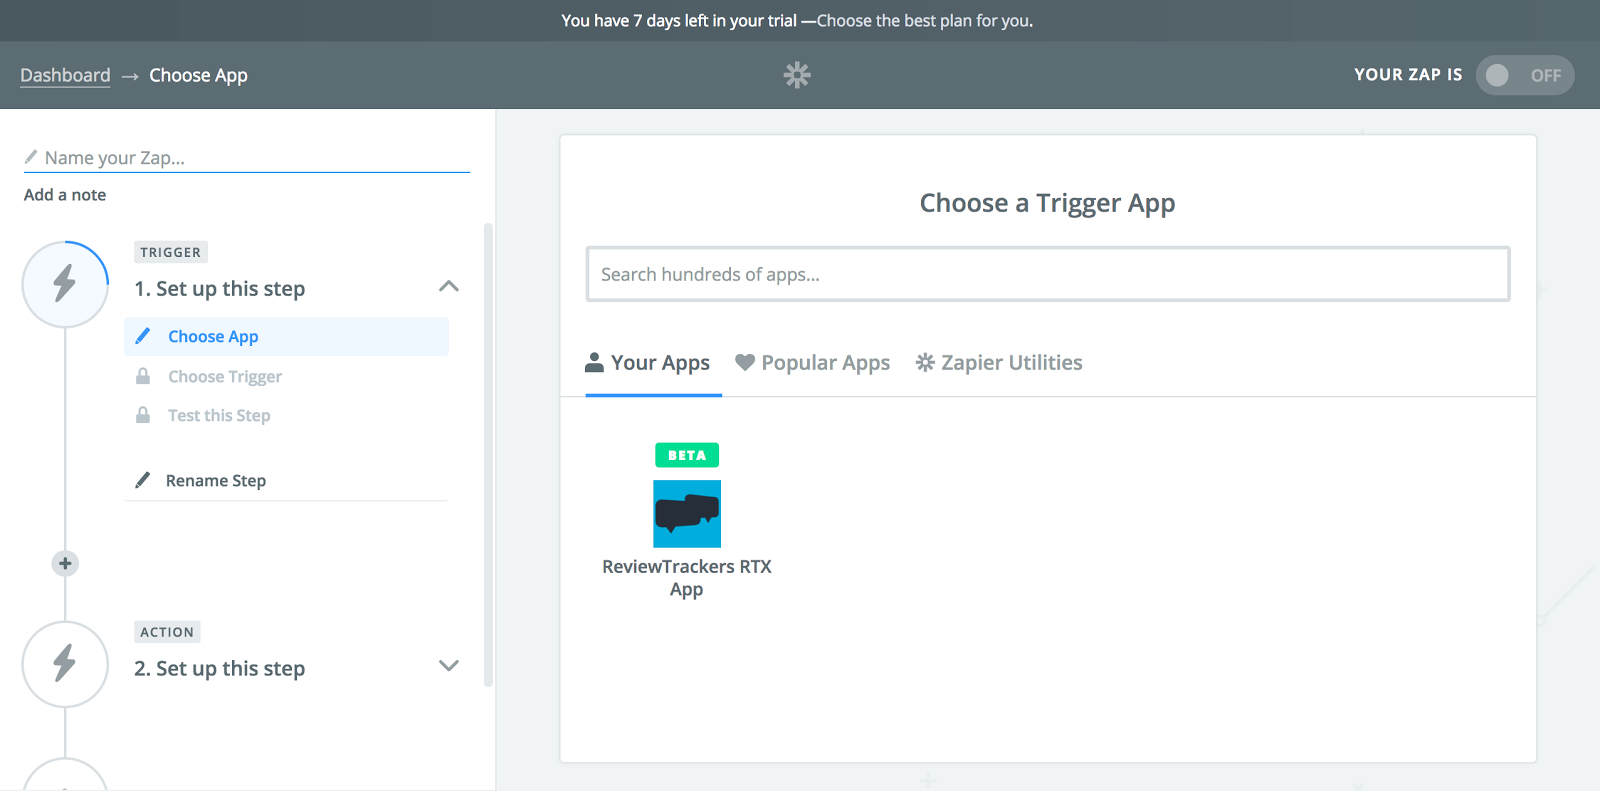Click the action step lightning bolt circle
Screen dimensions: 1600x791
[65, 664]
